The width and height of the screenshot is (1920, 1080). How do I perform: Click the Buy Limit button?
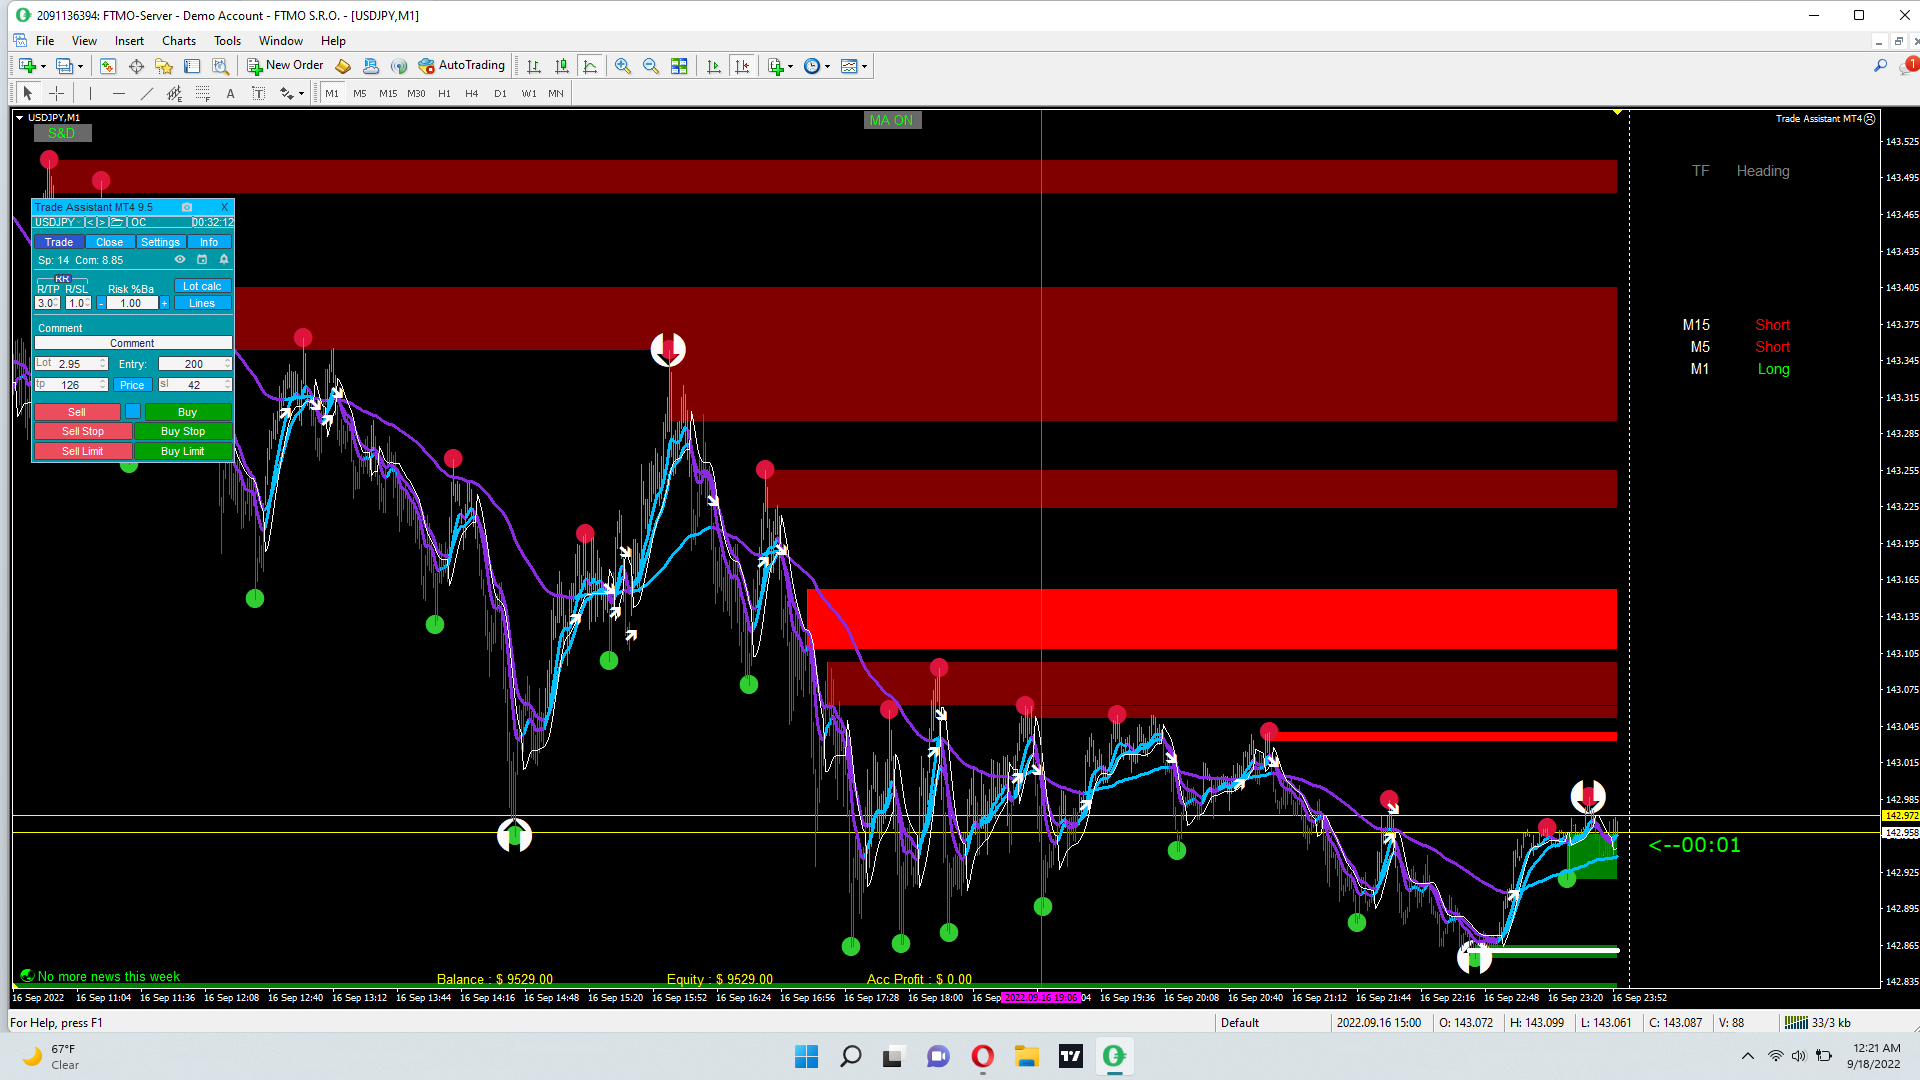pos(182,451)
